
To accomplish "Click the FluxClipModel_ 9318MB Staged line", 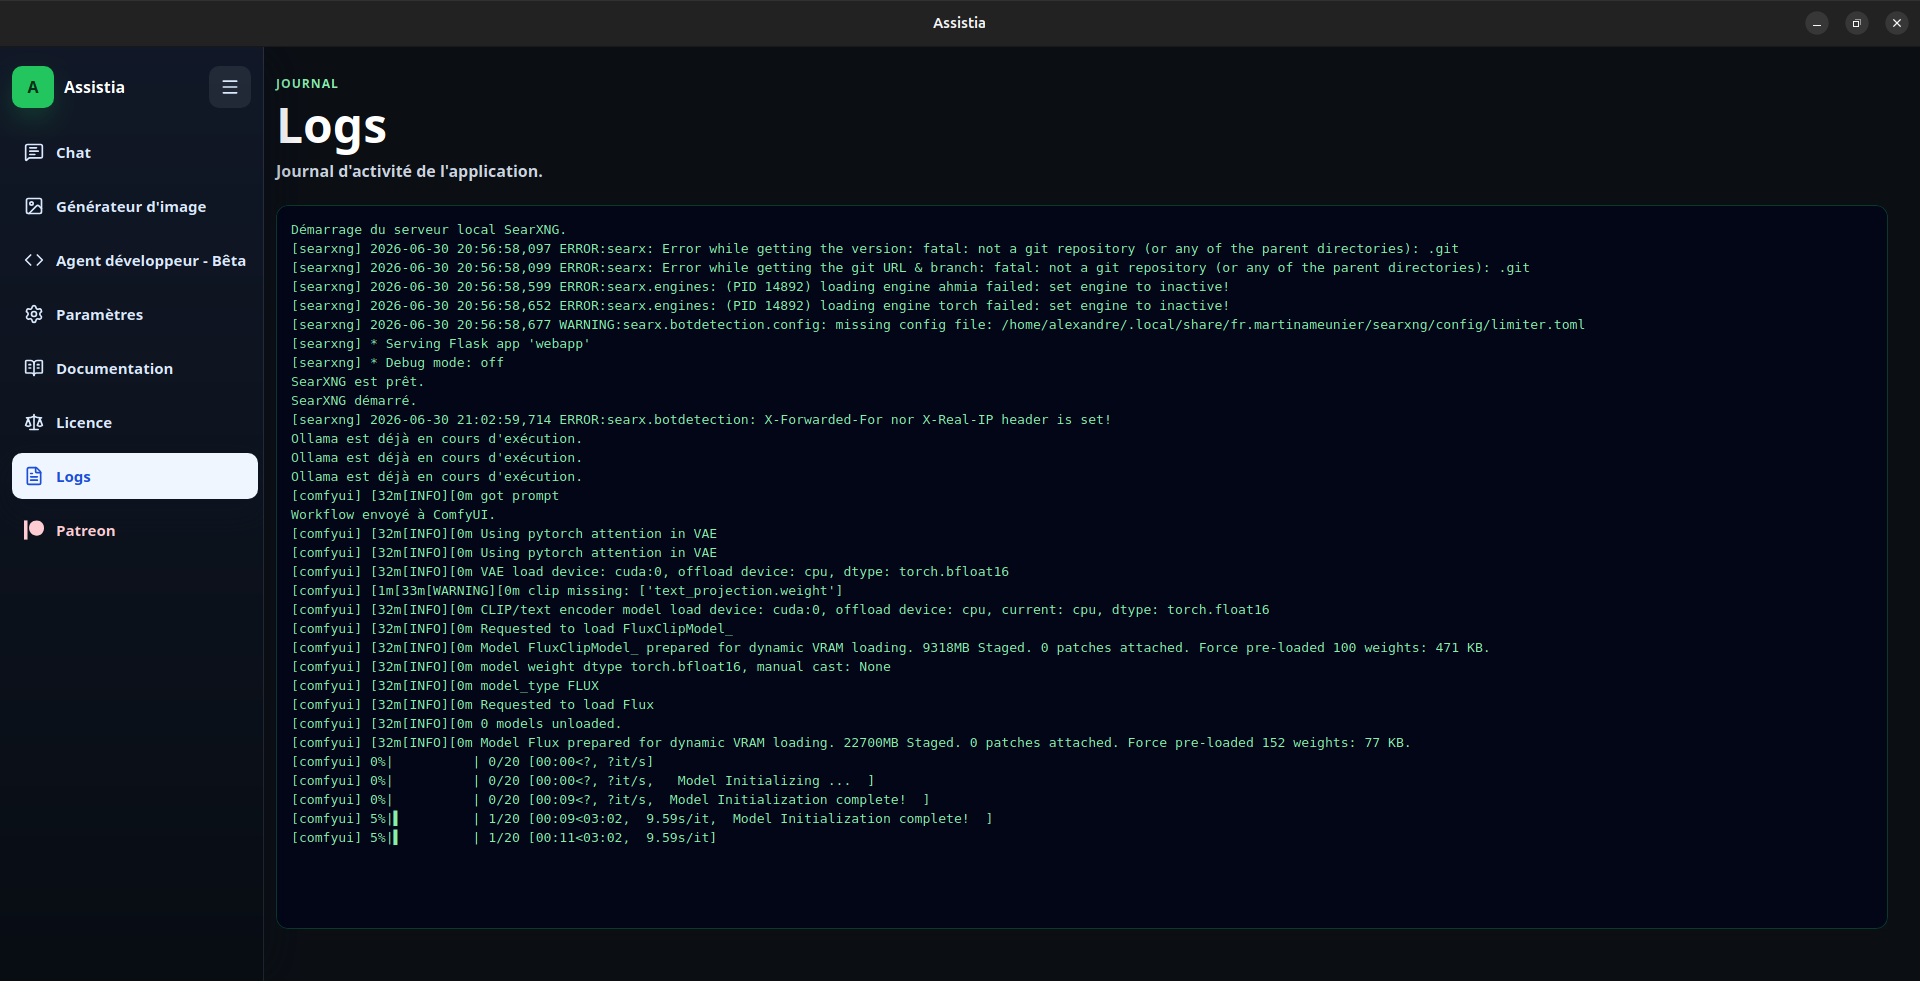I will [890, 648].
